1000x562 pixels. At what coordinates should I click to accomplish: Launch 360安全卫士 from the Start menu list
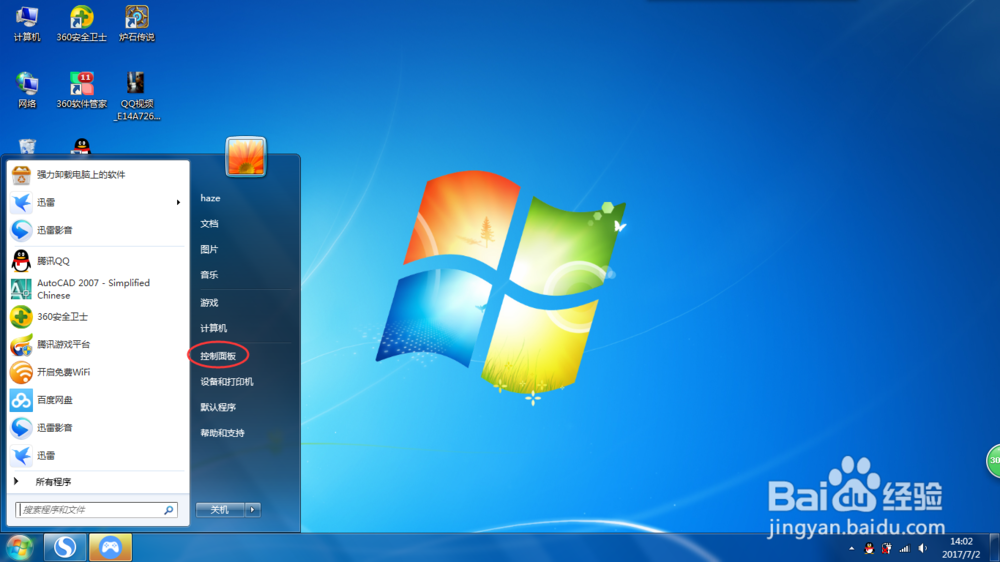click(98, 316)
